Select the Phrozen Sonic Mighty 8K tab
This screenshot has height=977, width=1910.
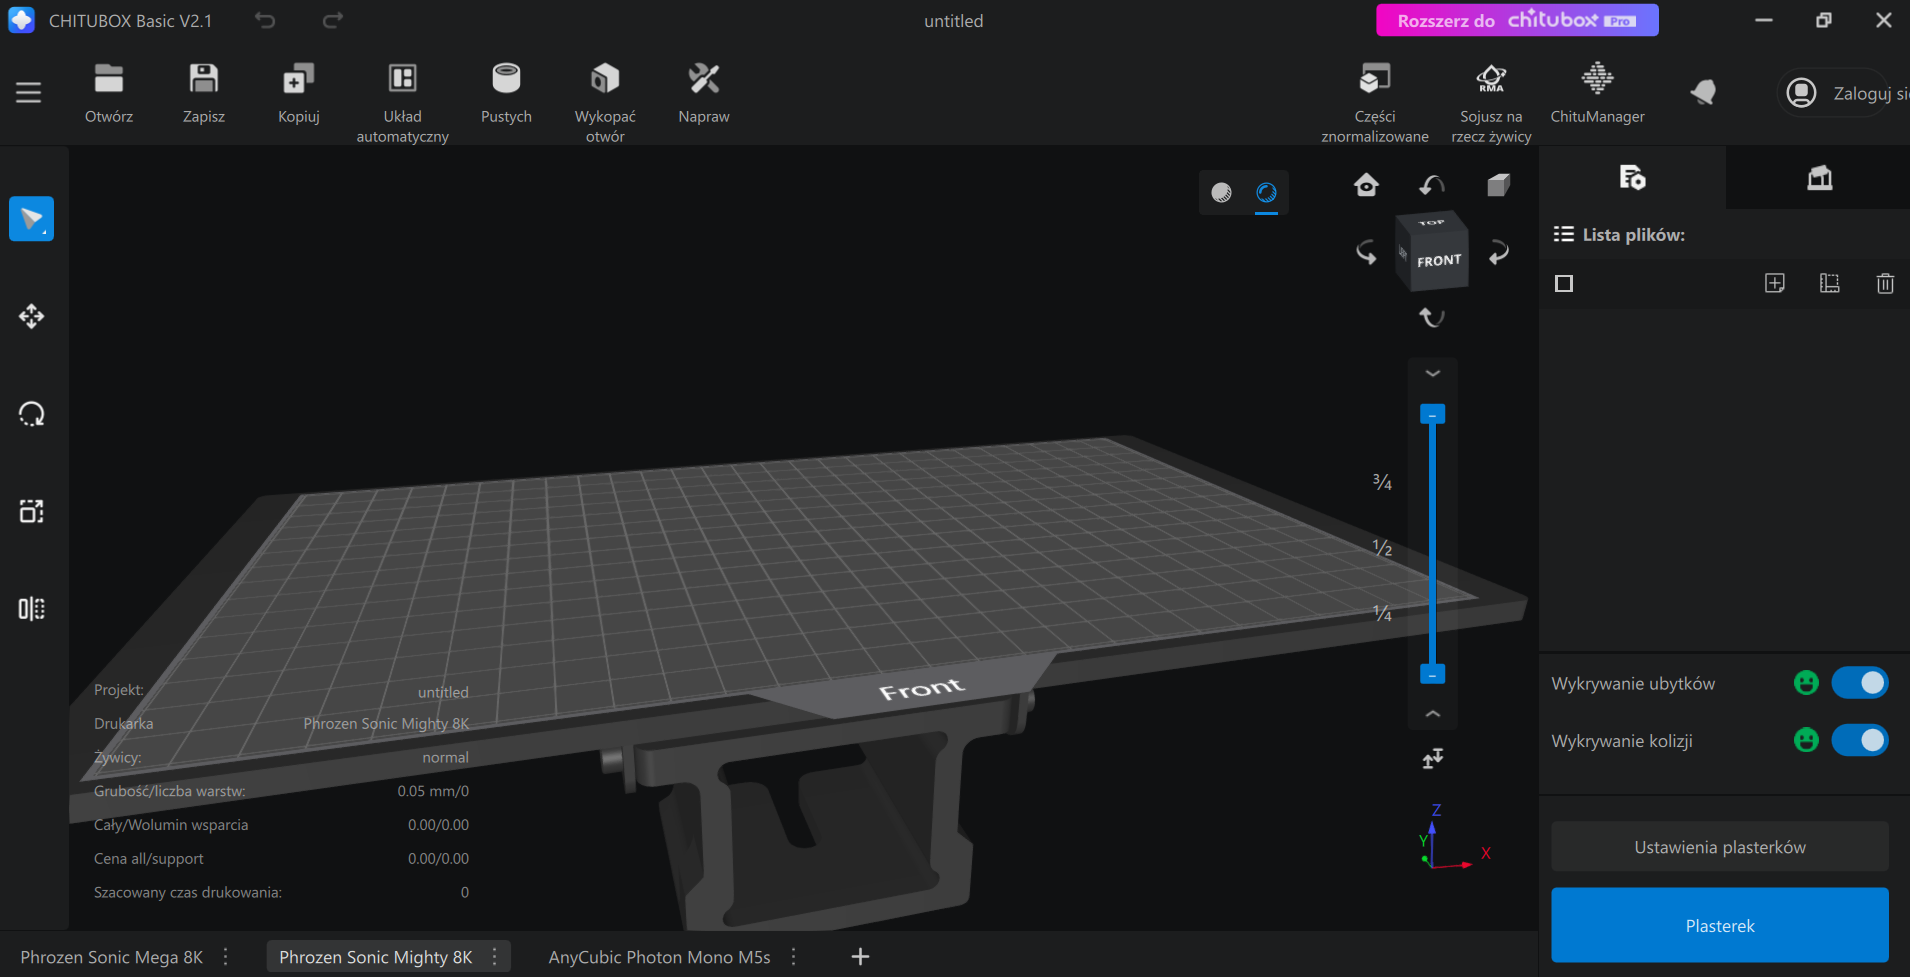click(376, 957)
